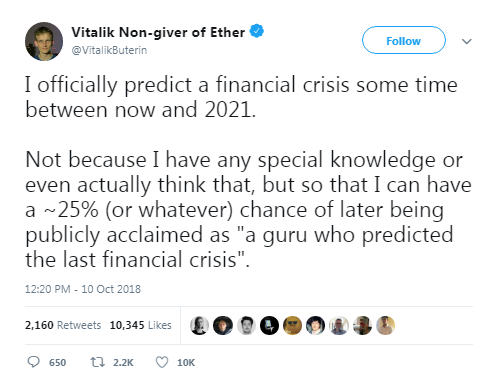Click the Vitalik Non-giver of Ether name
This screenshot has width=501, height=388.
(x=158, y=32)
